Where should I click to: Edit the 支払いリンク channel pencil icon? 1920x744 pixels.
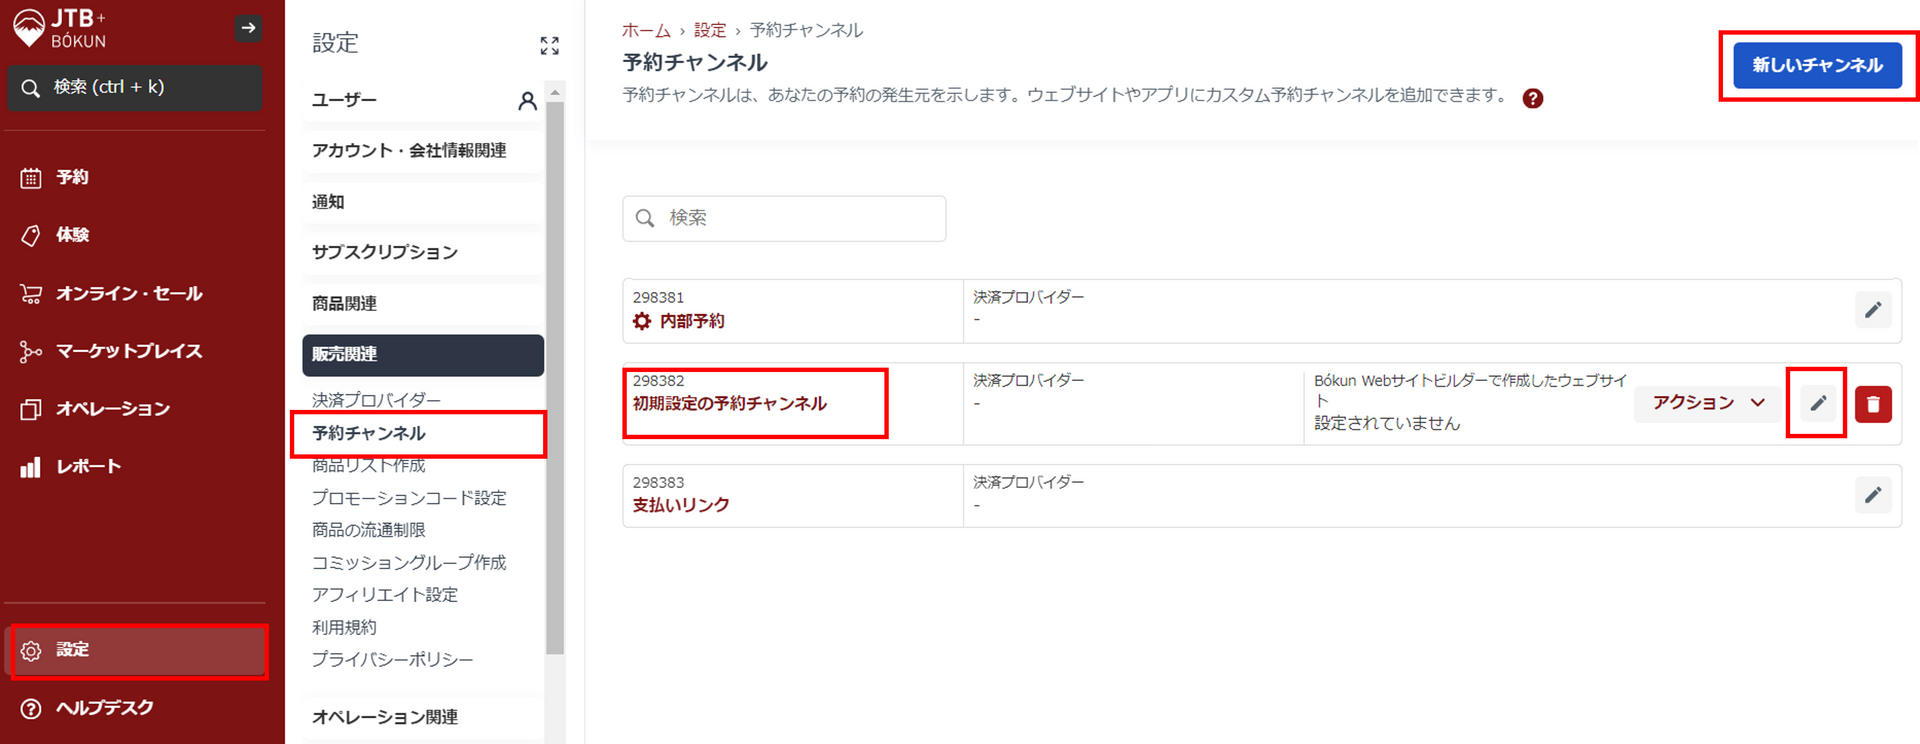tap(1872, 495)
